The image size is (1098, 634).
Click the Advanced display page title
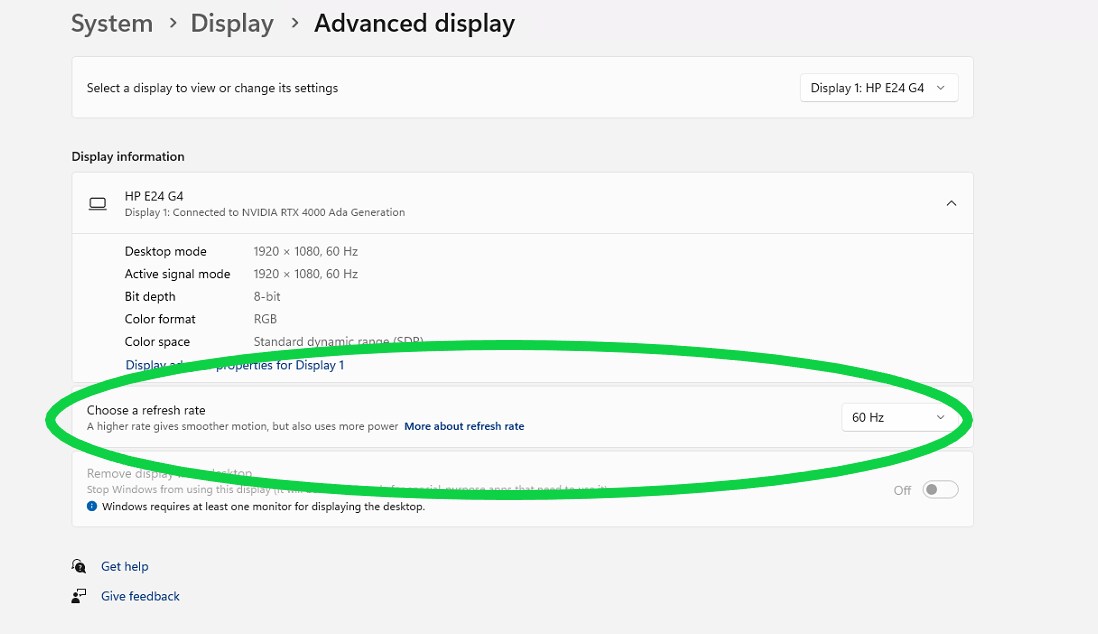click(415, 23)
